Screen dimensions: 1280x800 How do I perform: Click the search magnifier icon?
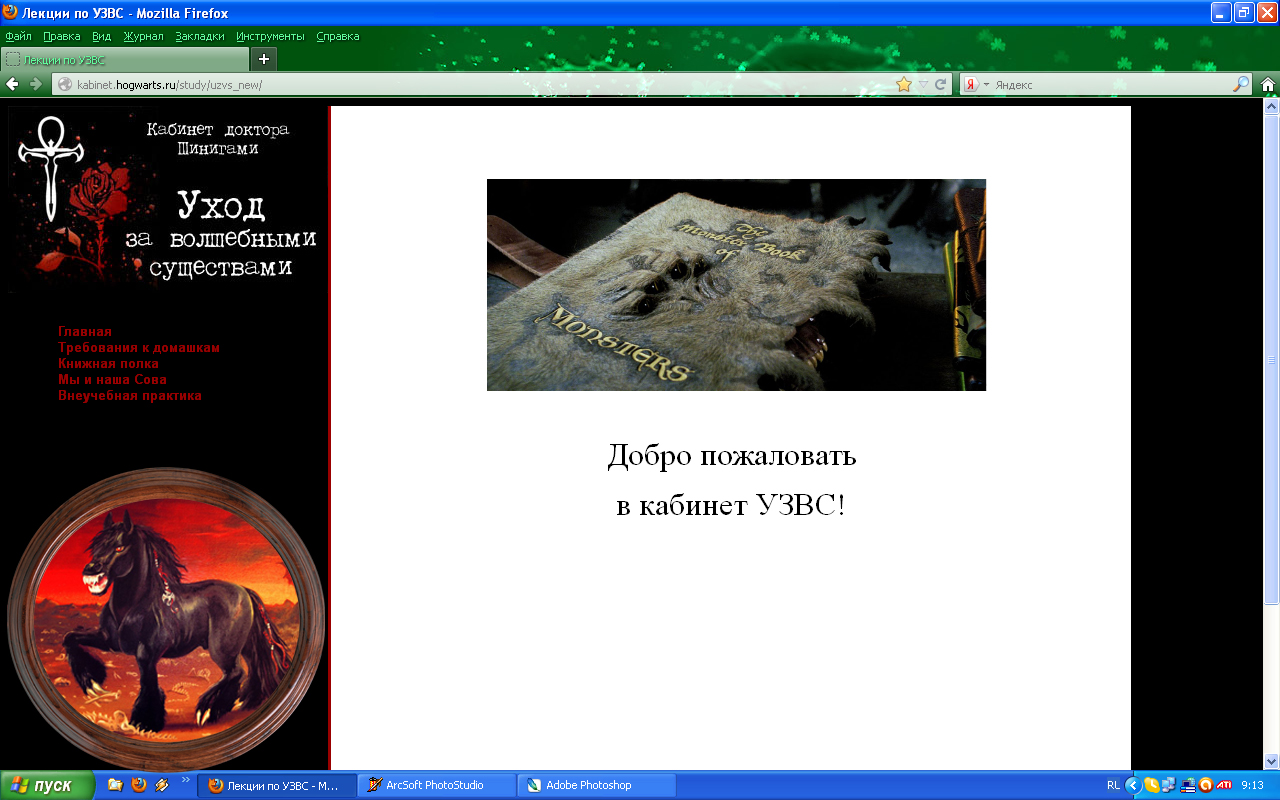(1241, 84)
